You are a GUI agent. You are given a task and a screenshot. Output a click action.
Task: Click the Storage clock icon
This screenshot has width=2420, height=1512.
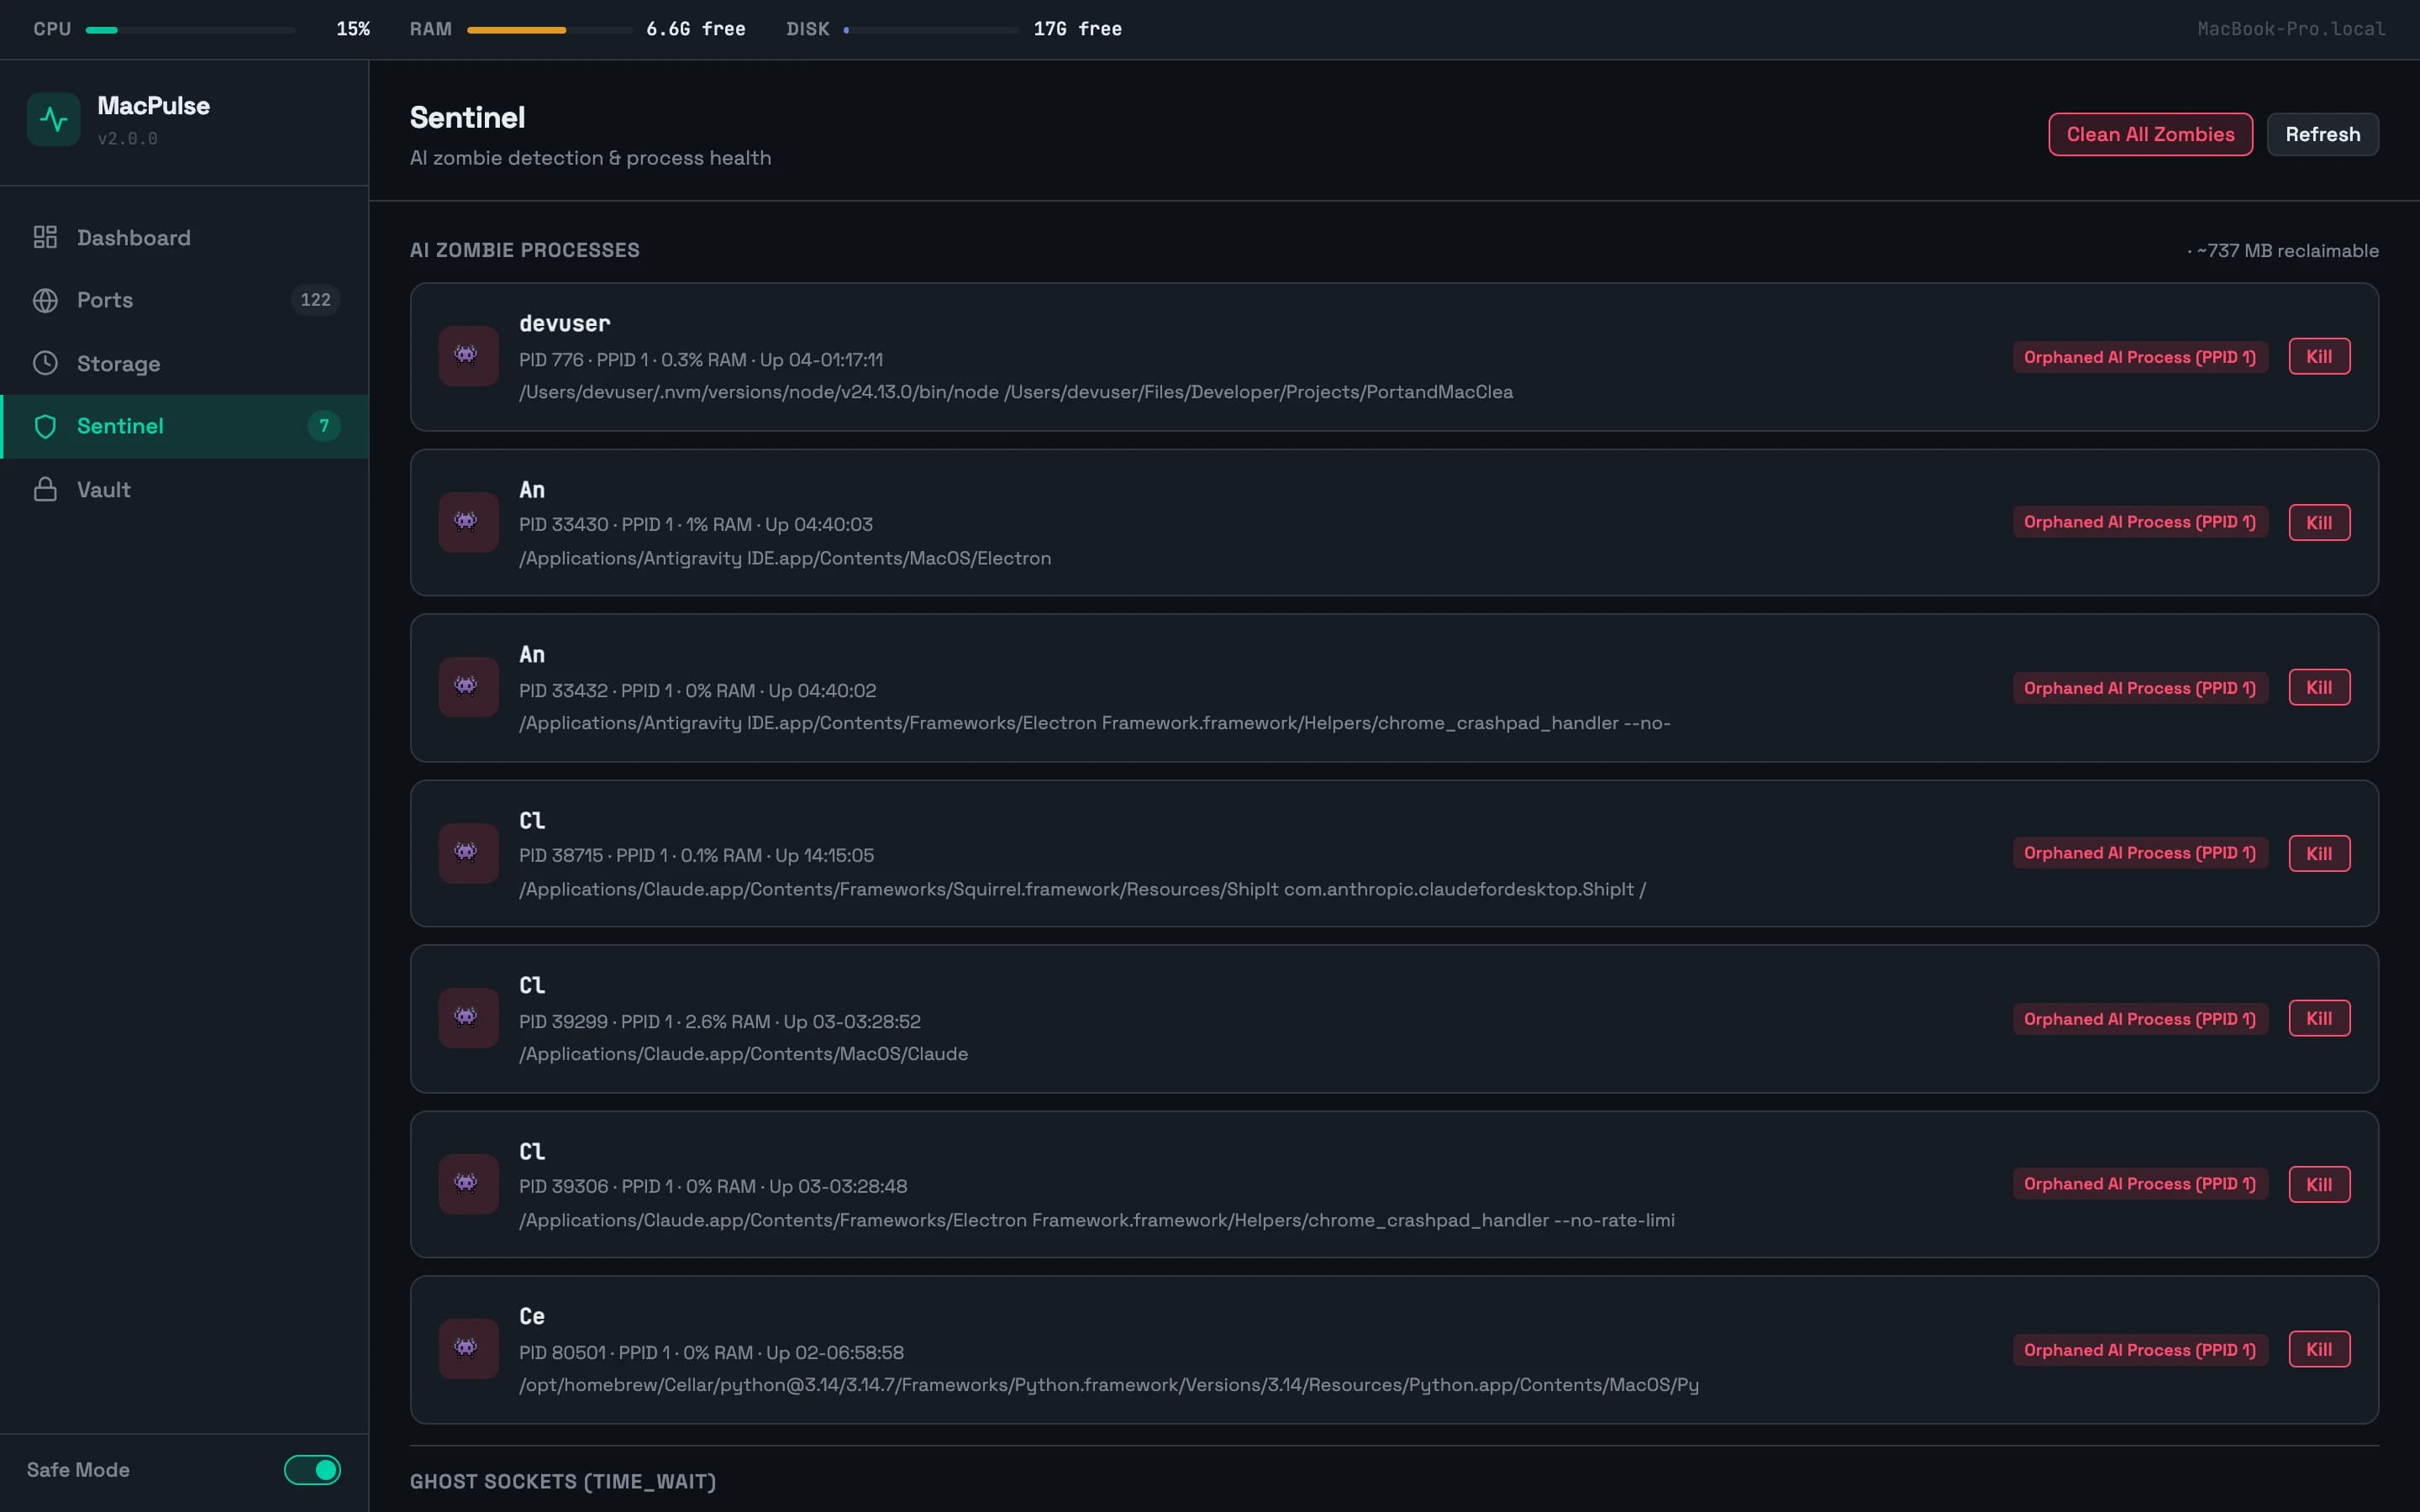45,363
